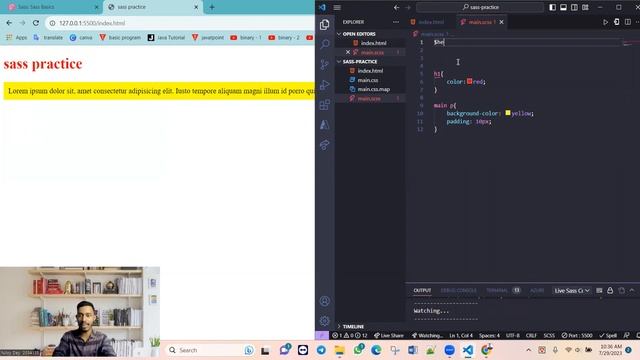The width and height of the screenshot is (640, 360).
Task: Click red color swatch in editor
Action: click(469, 81)
